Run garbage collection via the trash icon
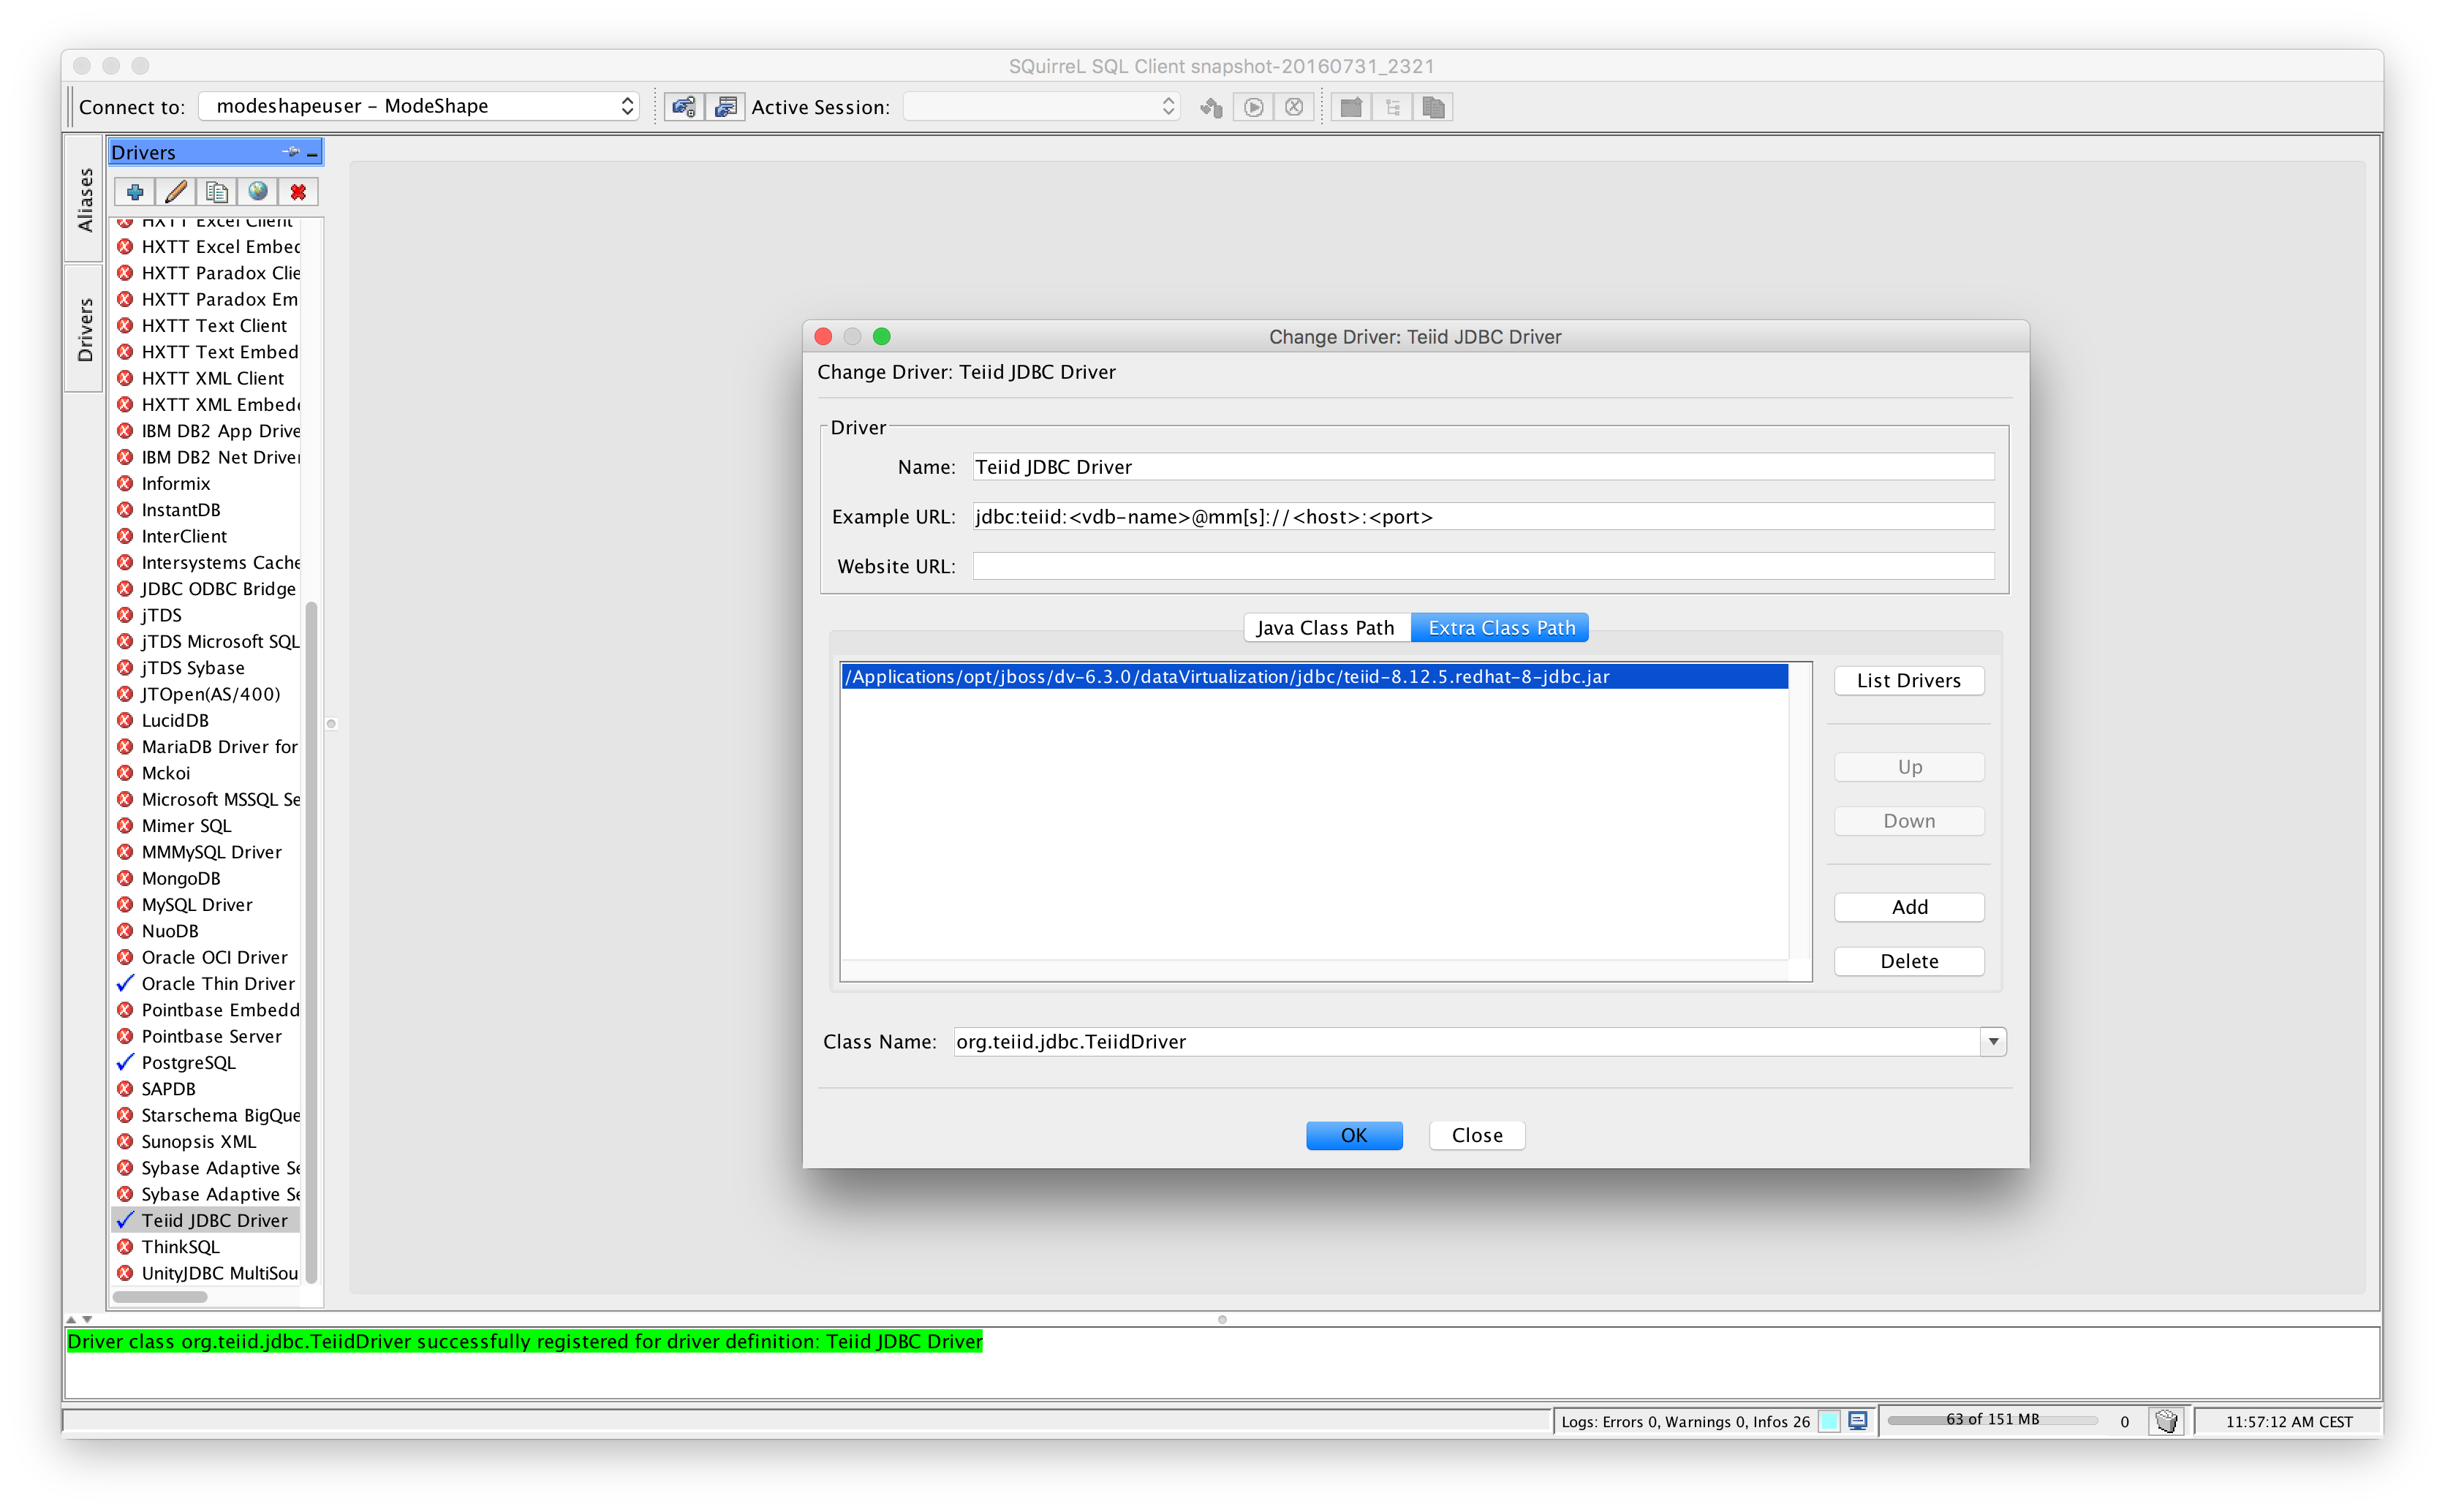The height and width of the screenshot is (1512, 2445). coord(2166,1420)
